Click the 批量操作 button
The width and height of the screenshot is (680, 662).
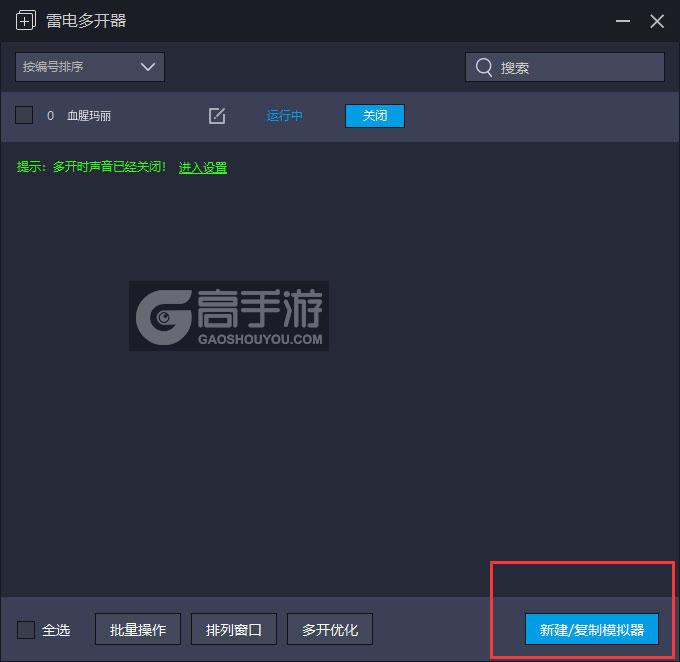pyautogui.click(x=138, y=629)
